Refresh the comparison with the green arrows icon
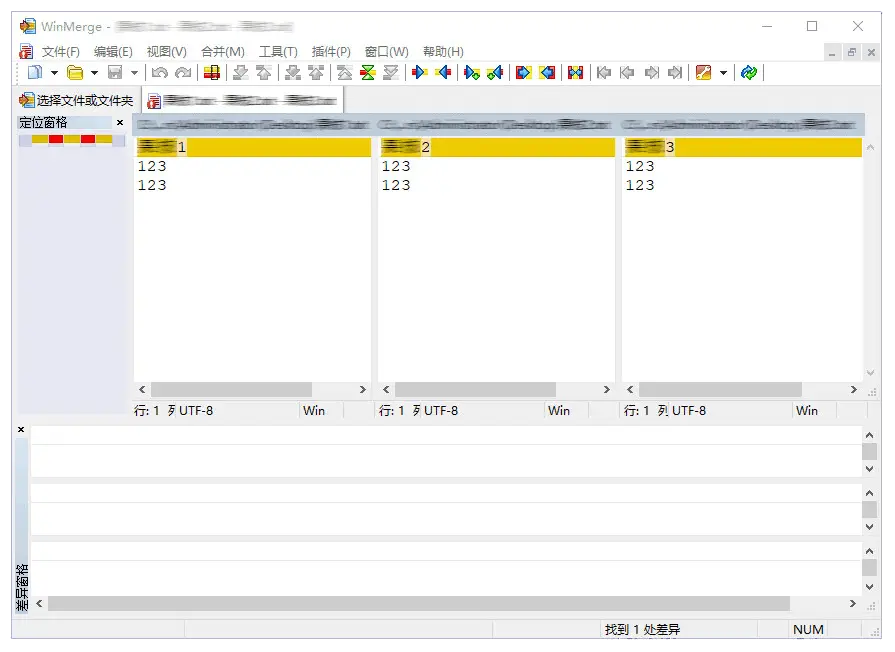This screenshot has width=895, height=652. (748, 72)
